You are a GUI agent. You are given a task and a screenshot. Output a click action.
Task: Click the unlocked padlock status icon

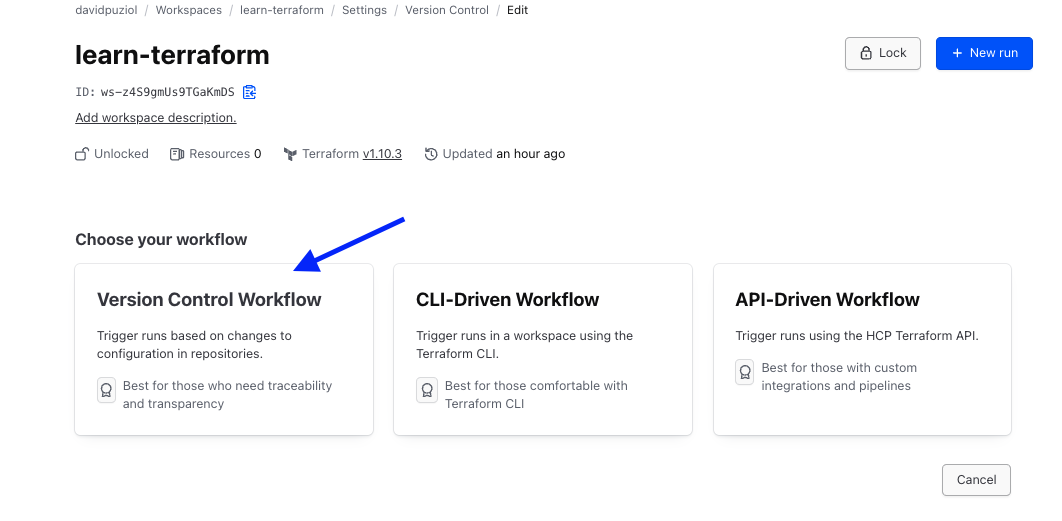(x=82, y=154)
